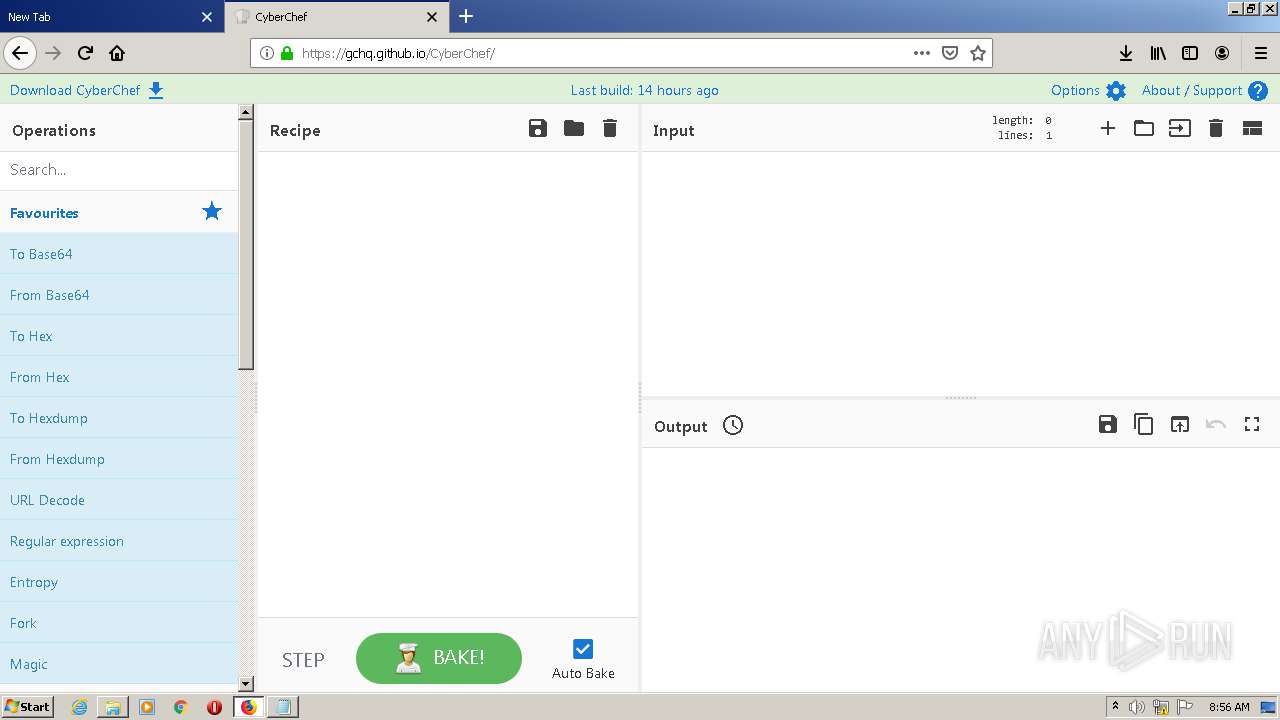Bookmark this page with the star
This screenshot has height=720, width=1280.
[978, 53]
